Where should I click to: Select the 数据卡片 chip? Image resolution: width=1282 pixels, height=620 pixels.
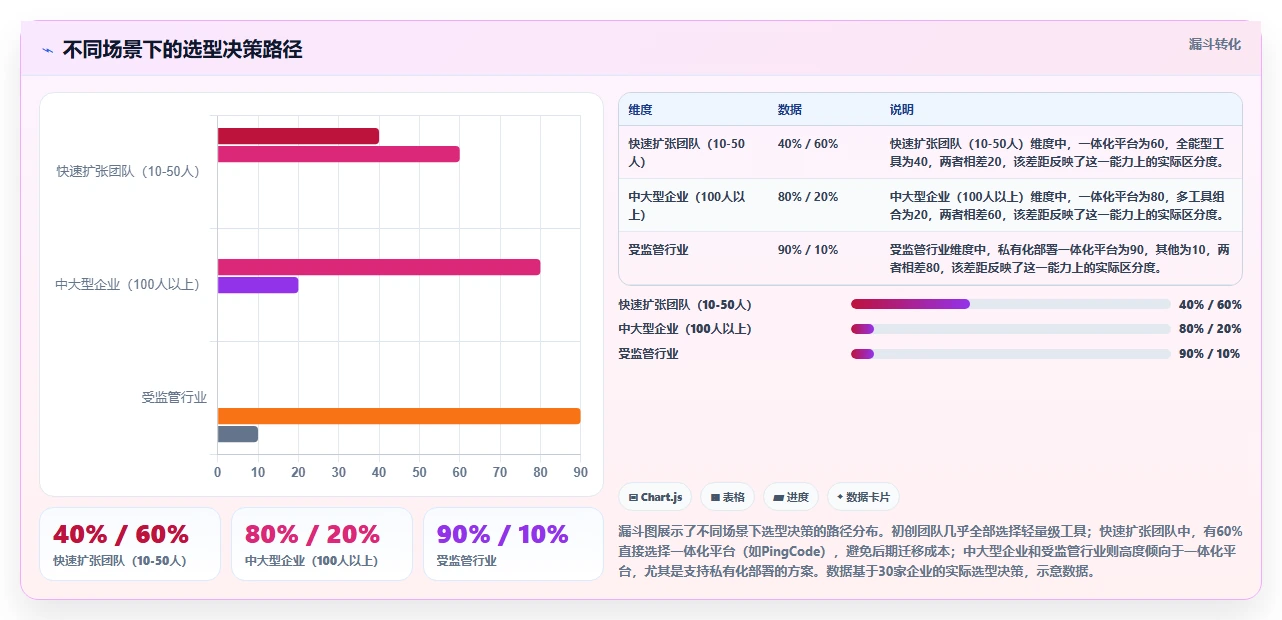click(x=863, y=497)
